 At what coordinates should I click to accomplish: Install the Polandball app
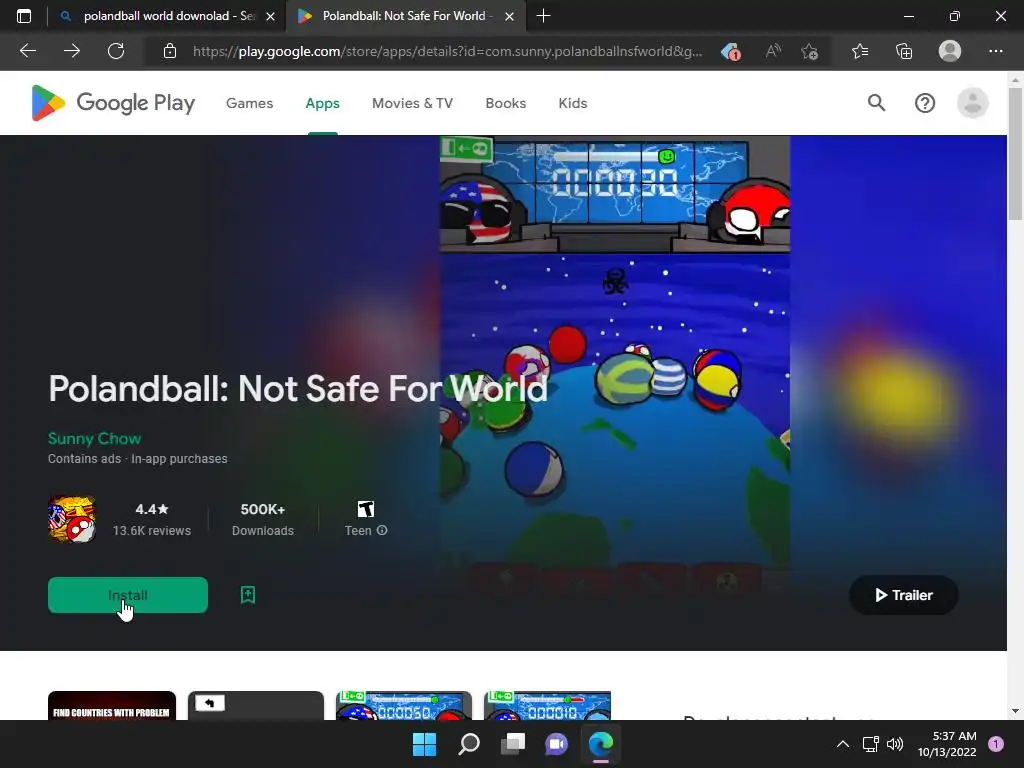pos(128,595)
